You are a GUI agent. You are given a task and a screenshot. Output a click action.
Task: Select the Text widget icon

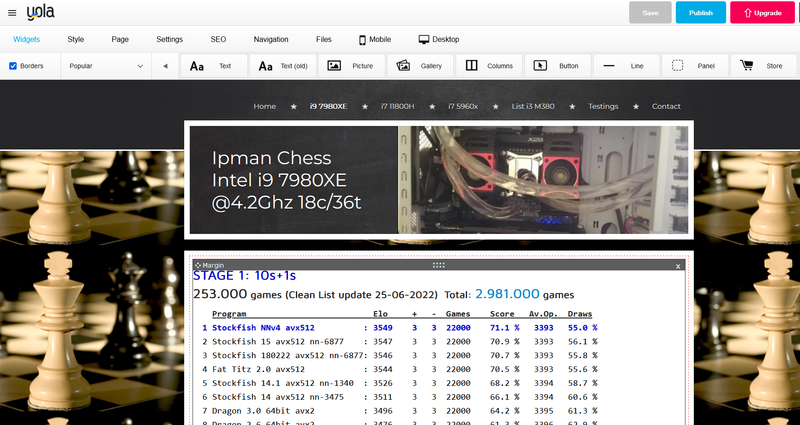197,66
